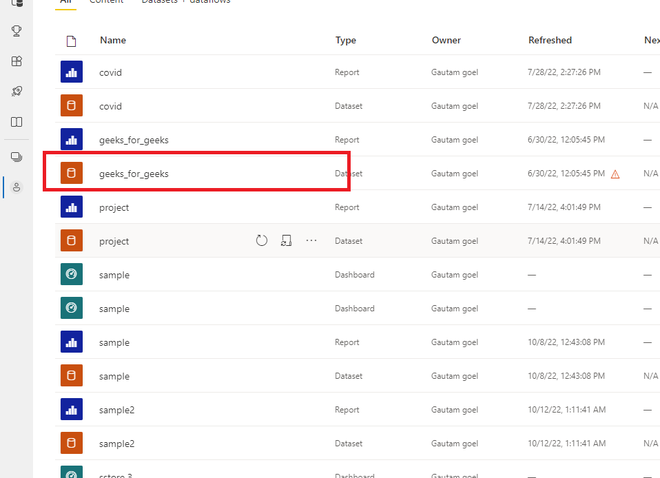Sort by the Refreshed column header
Screen dimensions: 660x478
[550, 40]
